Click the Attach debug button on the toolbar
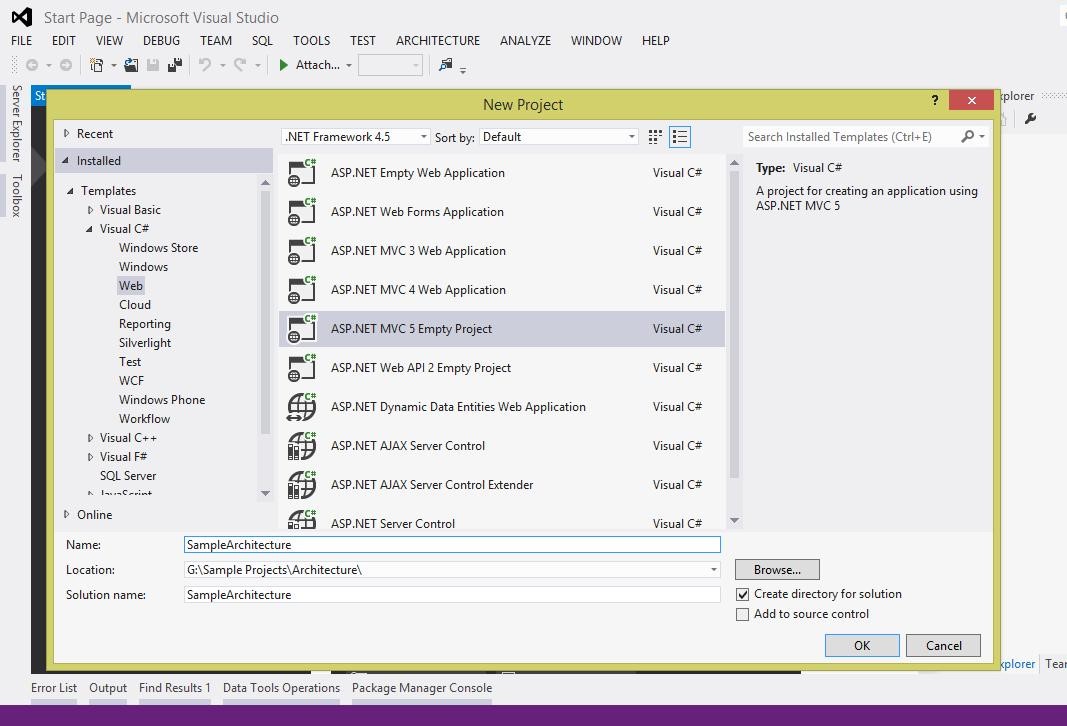This screenshot has height=726, width=1067. pyautogui.click(x=311, y=65)
